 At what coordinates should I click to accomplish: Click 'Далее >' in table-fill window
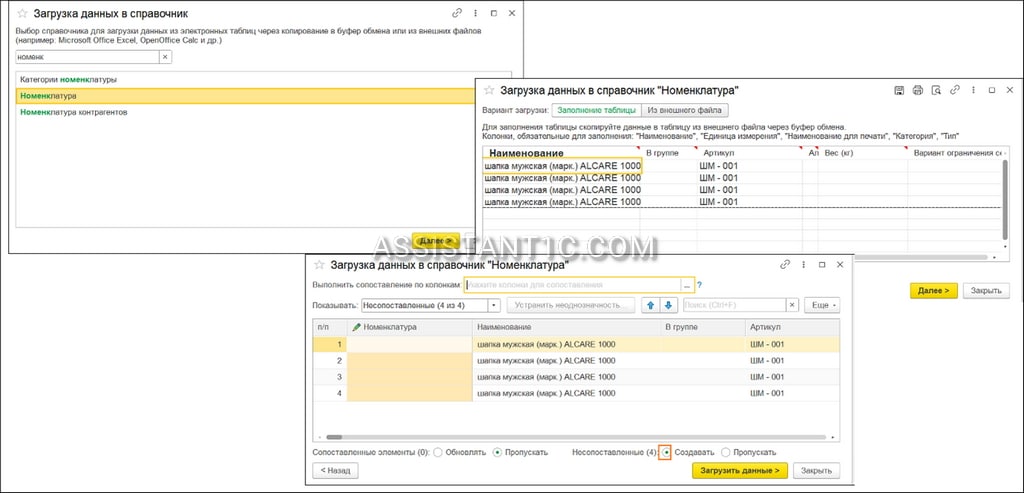(933, 291)
